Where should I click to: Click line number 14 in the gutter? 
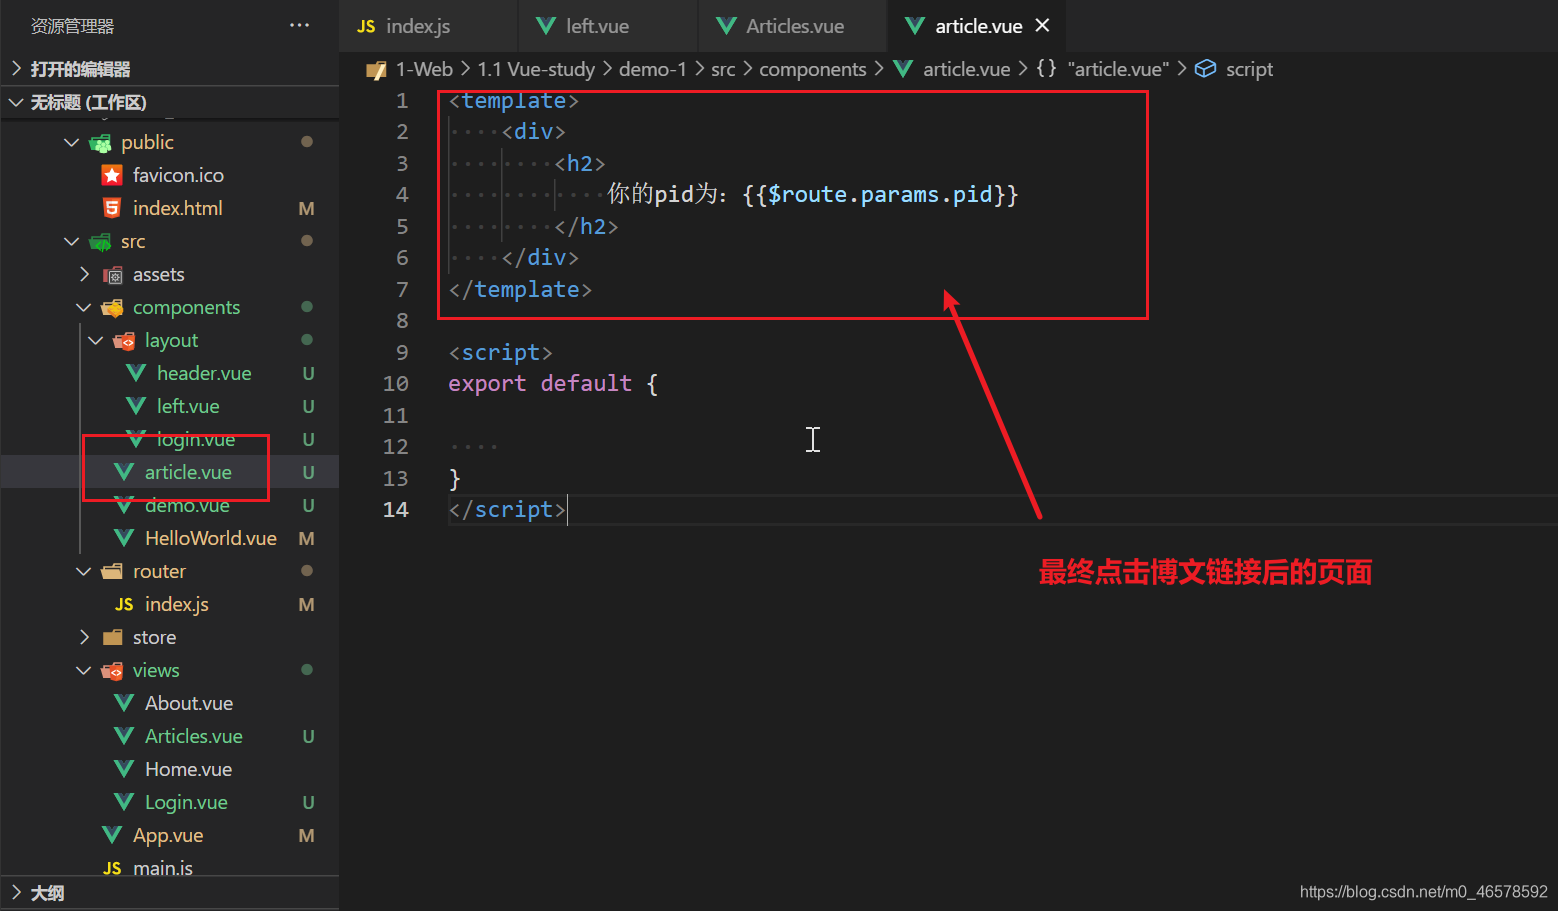pyautogui.click(x=396, y=509)
